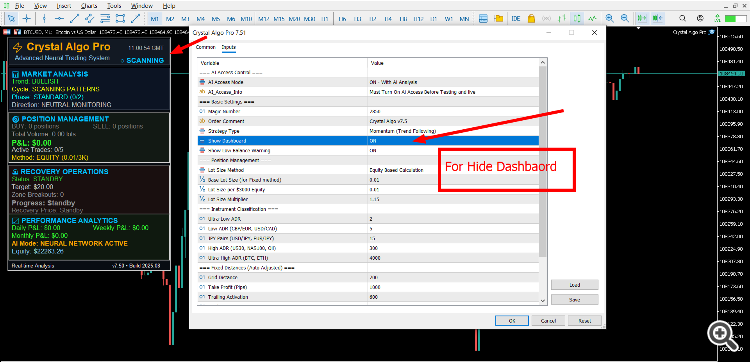Select Base Lot Size value cell
750x362 pixels.
click(453, 180)
